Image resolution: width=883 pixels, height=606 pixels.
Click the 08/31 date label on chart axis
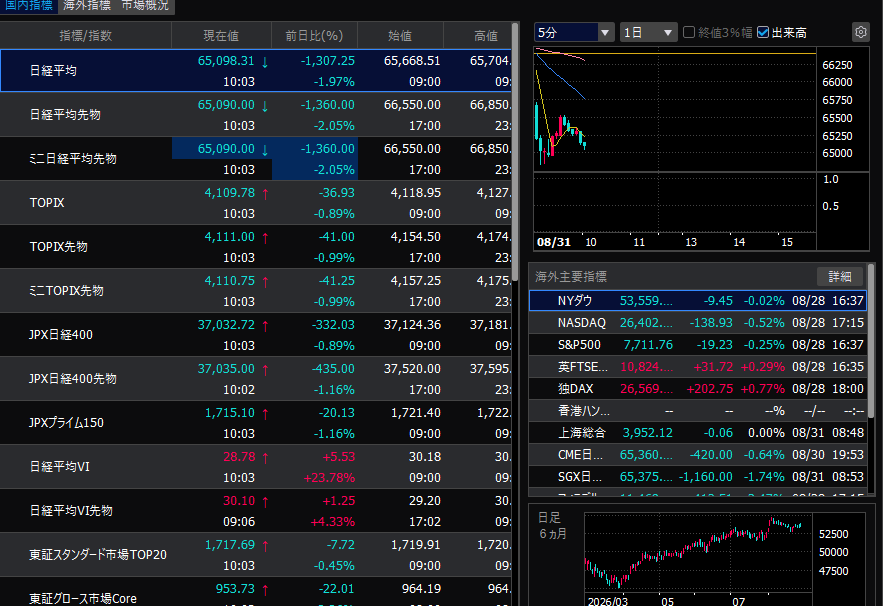point(554,242)
